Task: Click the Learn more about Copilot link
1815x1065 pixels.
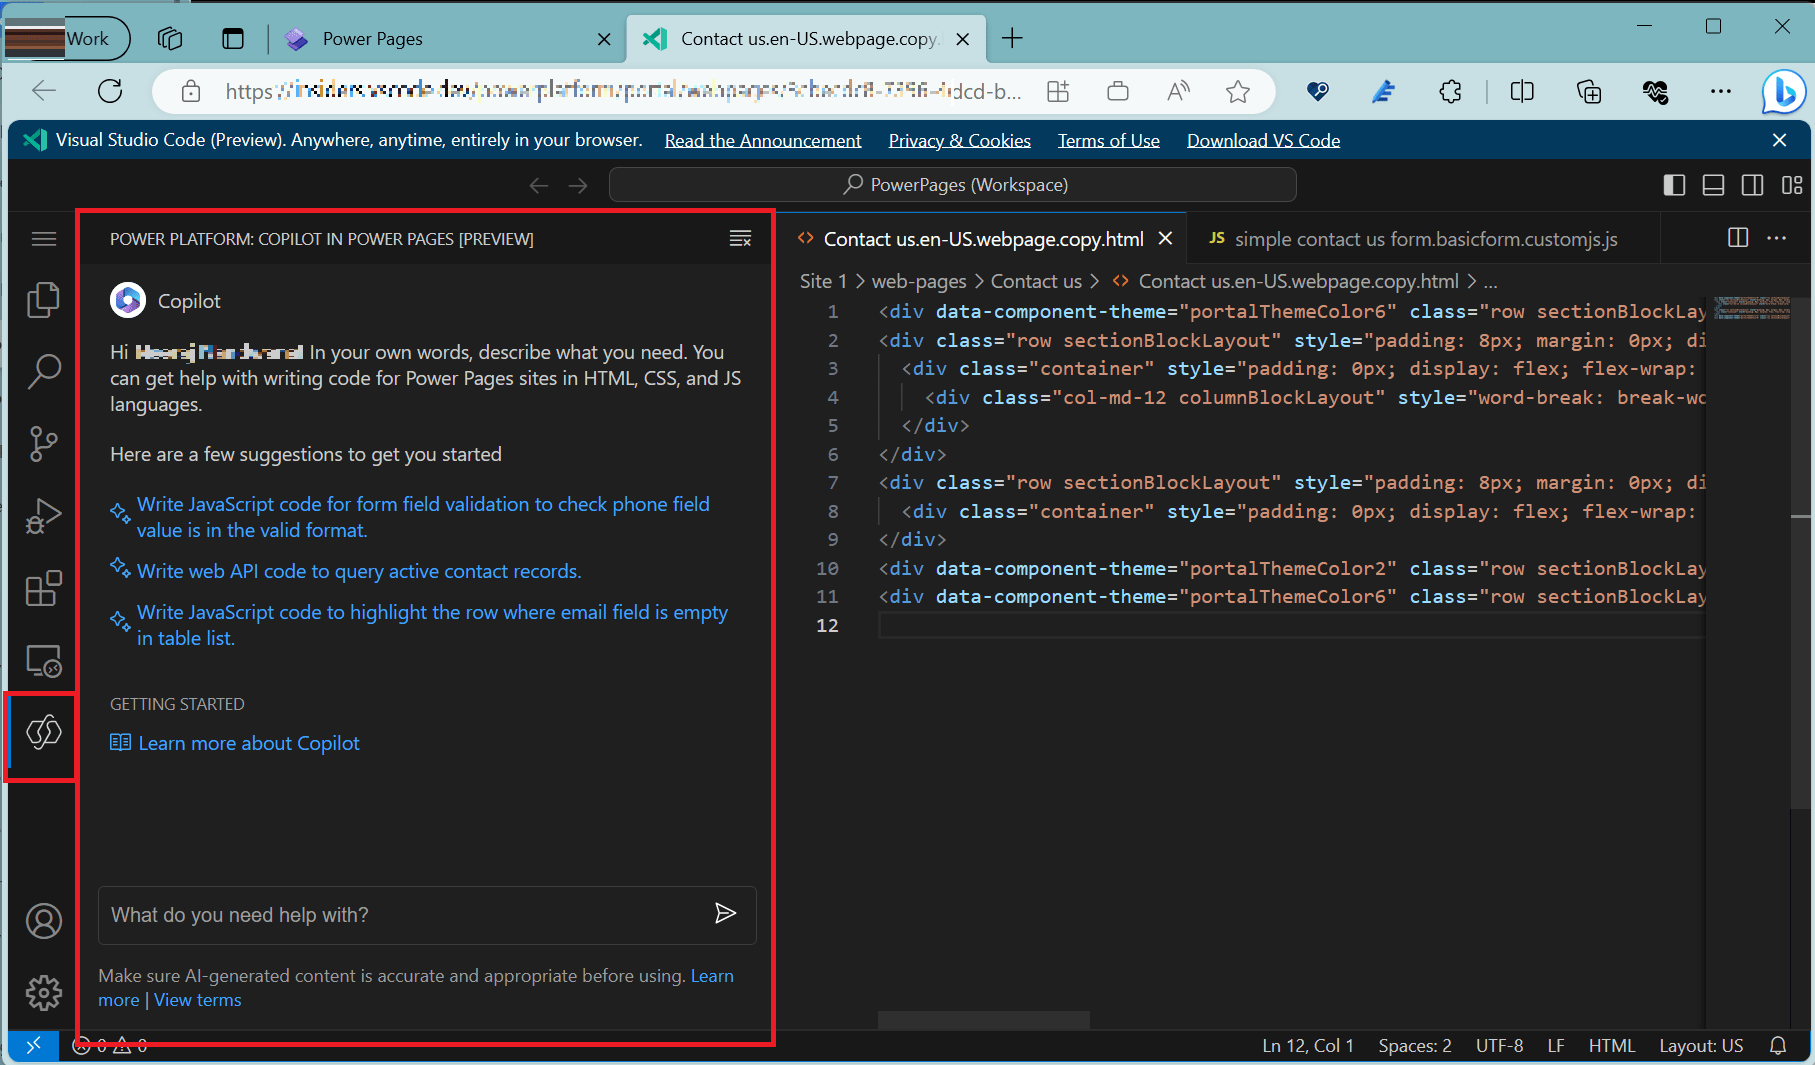Action: pos(248,743)
